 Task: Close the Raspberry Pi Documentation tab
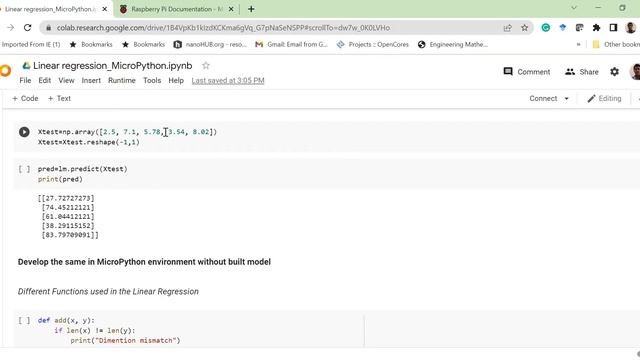point(231,9)
